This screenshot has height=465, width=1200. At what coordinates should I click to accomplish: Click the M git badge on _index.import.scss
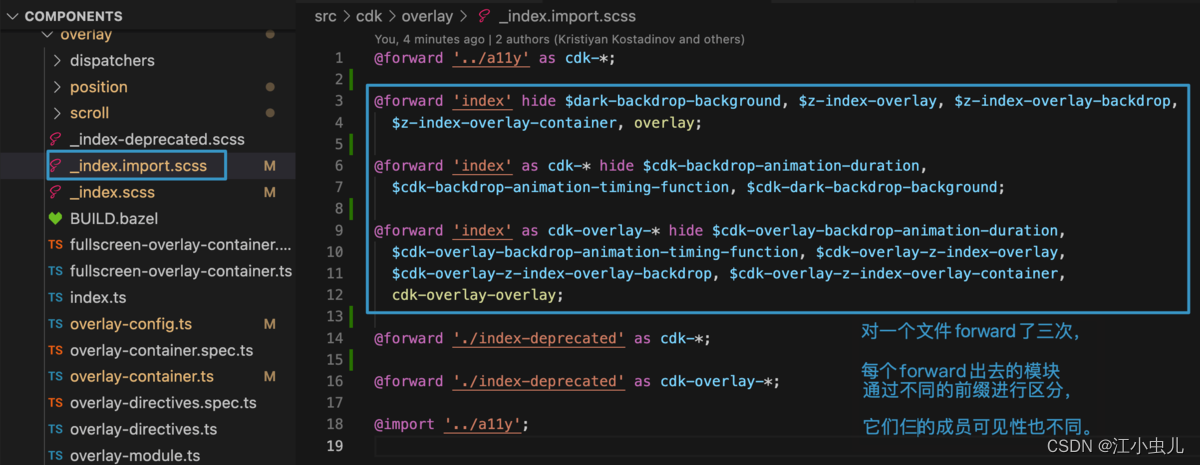[x=269, y=166]
